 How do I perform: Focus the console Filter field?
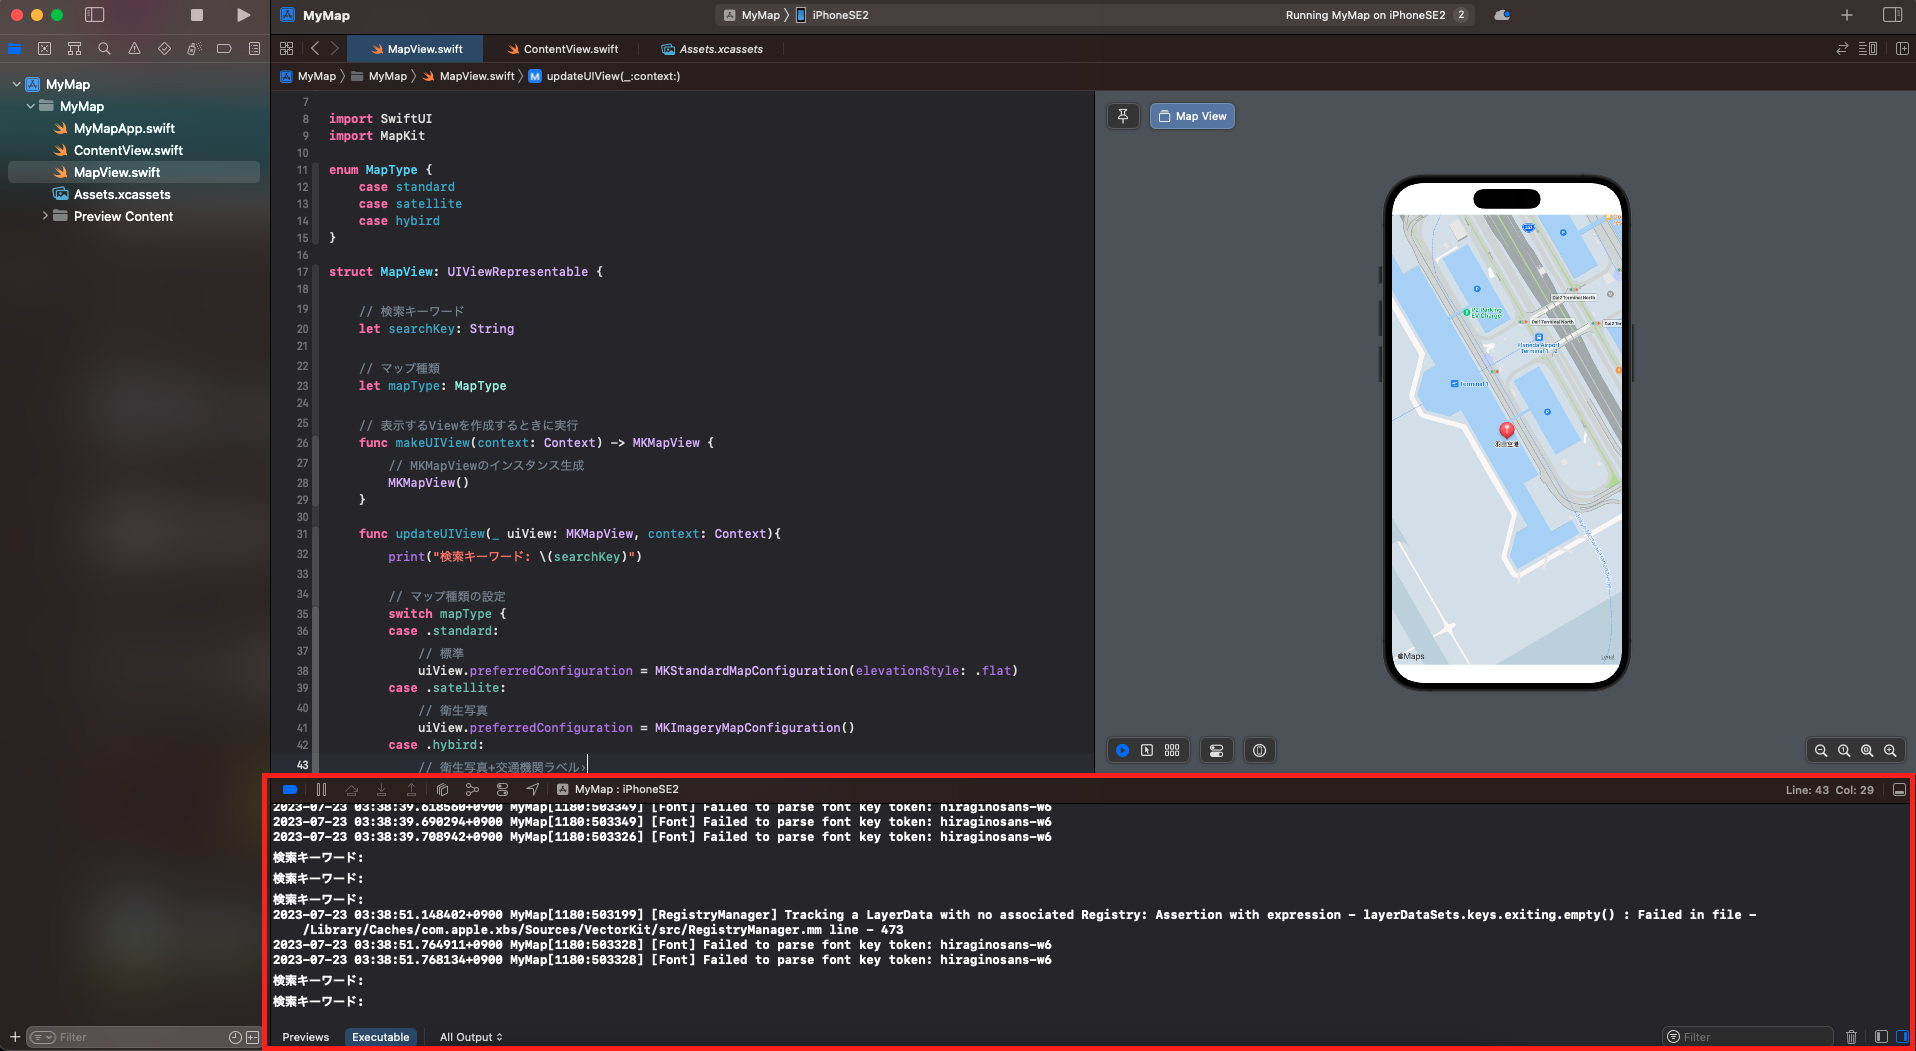click(x=1748, y=1037)
